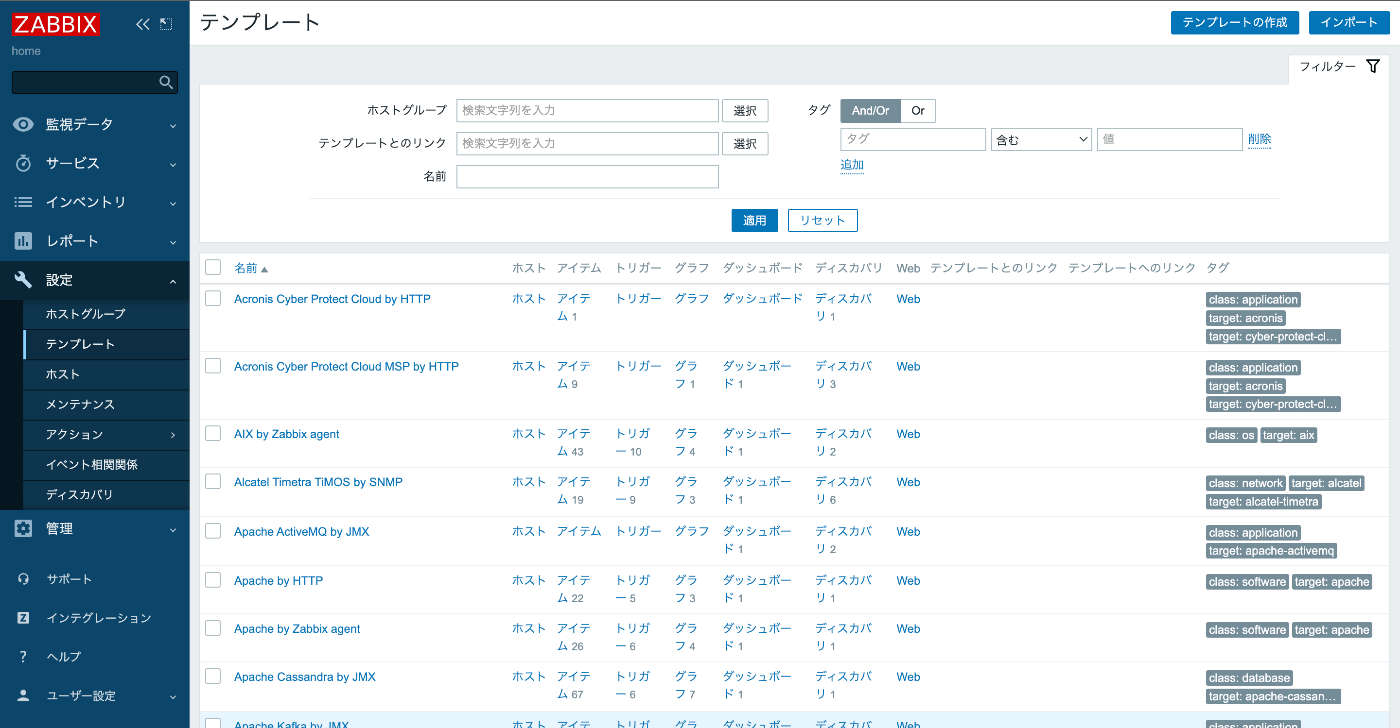Expand the レポート menu section
The height and width of the screenshot is (728, 1400).
pos(173,242)
